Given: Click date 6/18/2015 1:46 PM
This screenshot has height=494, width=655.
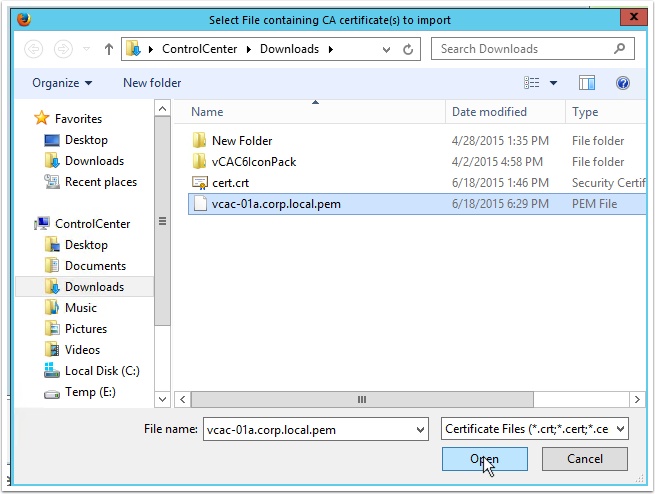Looking at the screenshot, I should [x=500, y=183].
